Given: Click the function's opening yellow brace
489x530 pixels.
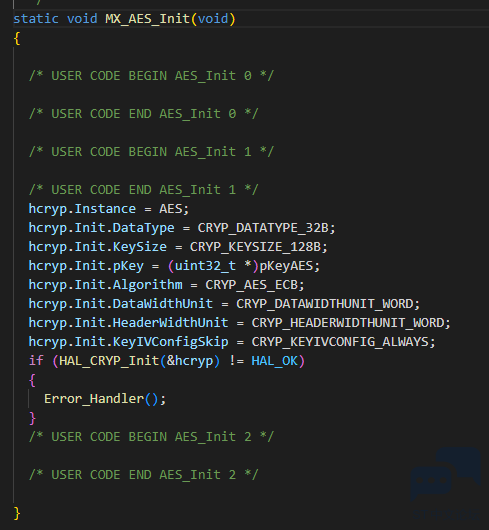Looking at the screenshot, I should 17,38.
